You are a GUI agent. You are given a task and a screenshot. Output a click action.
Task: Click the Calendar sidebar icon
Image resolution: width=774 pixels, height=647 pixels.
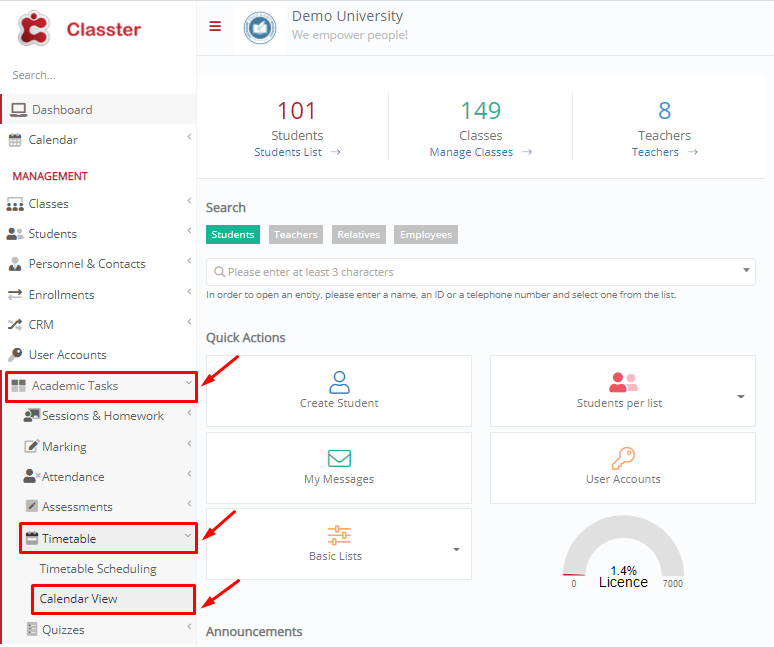point(15,140)
